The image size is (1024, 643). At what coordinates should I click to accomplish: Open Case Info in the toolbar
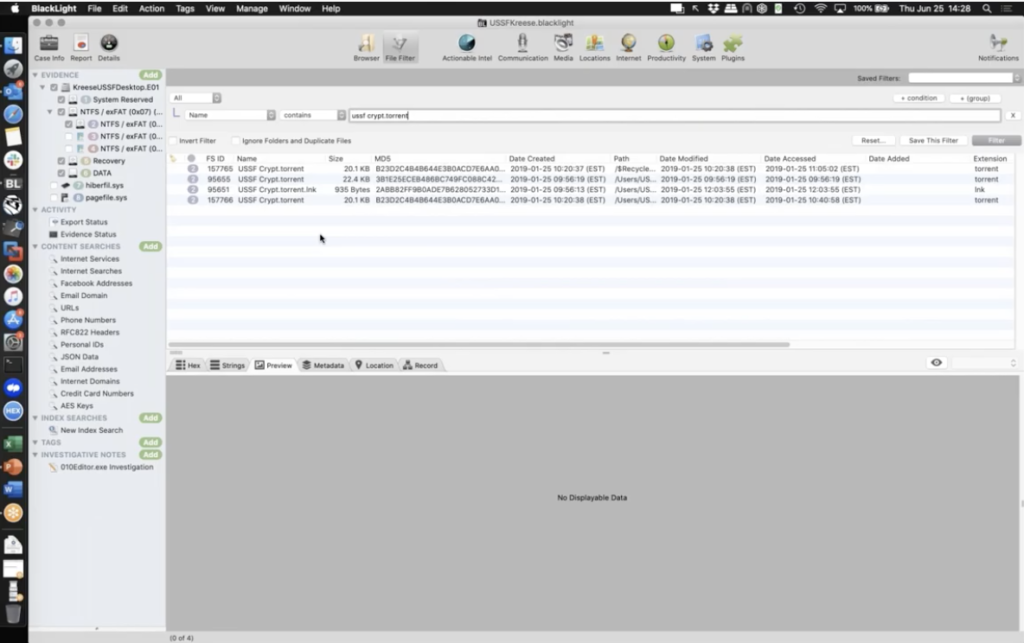(x=49, y=48)
